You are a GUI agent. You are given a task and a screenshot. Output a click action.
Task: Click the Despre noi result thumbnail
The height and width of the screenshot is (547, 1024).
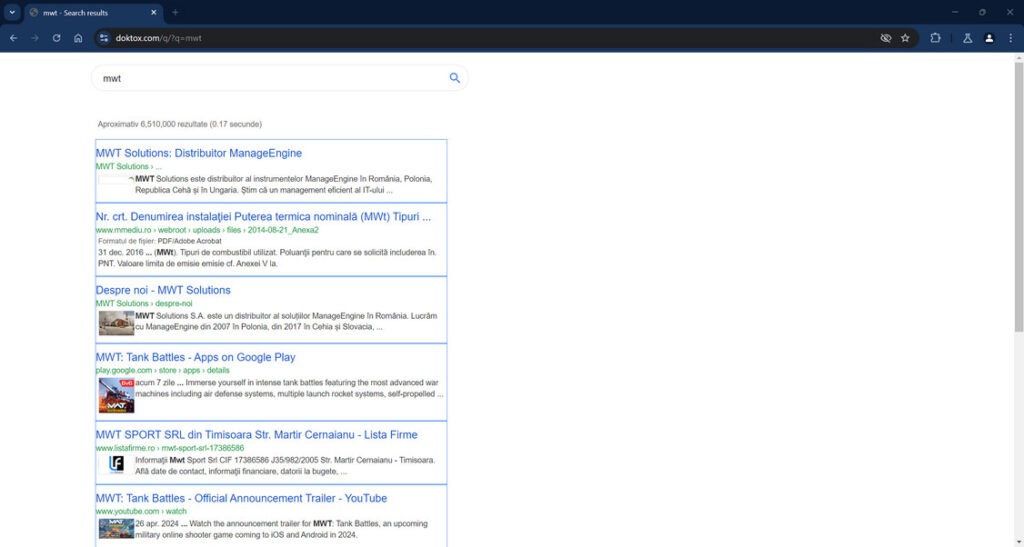pos(116,323)
